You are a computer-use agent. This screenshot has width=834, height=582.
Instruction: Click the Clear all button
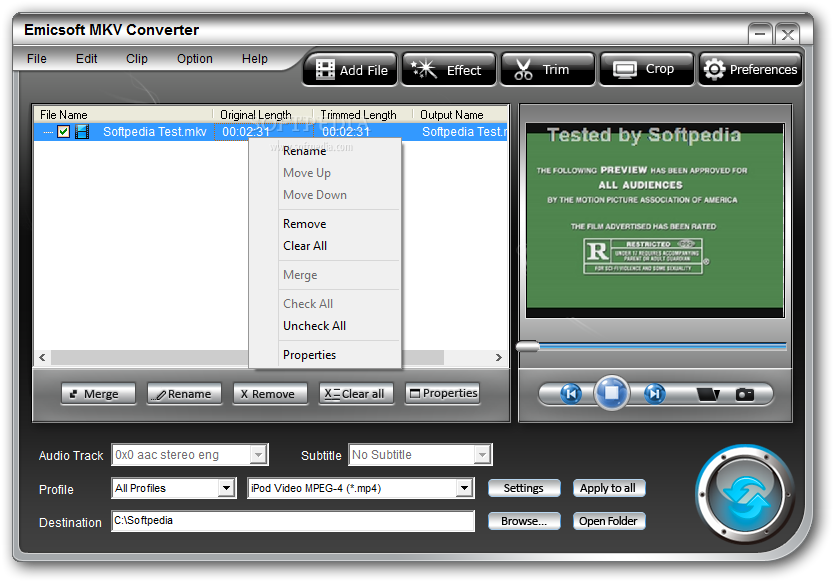click(x=356, y=394)
